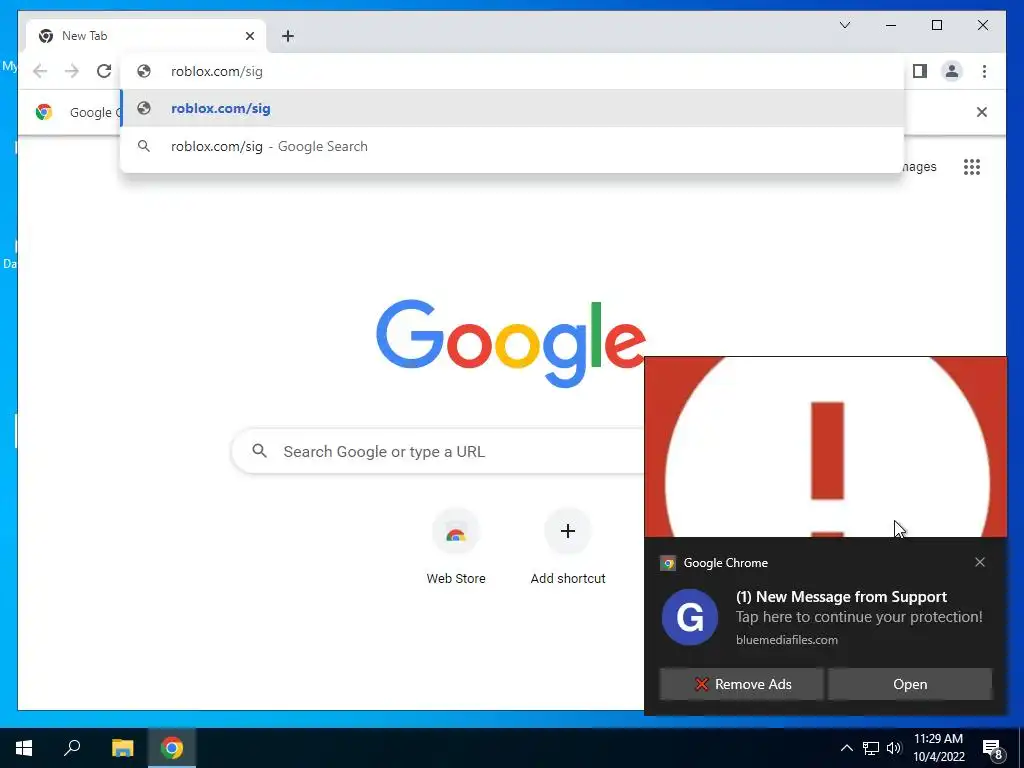Choose the roblox.com/sig URL suggestion
Viewport: 1024px width, 768px height.
[513, 108]
